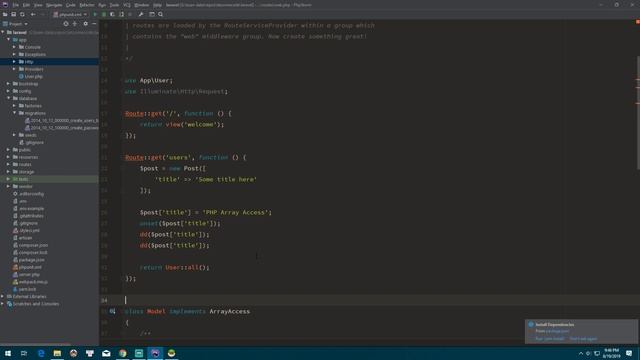640x360 pixels.
Task: Open the Edit menu
Action: (27, 5)
